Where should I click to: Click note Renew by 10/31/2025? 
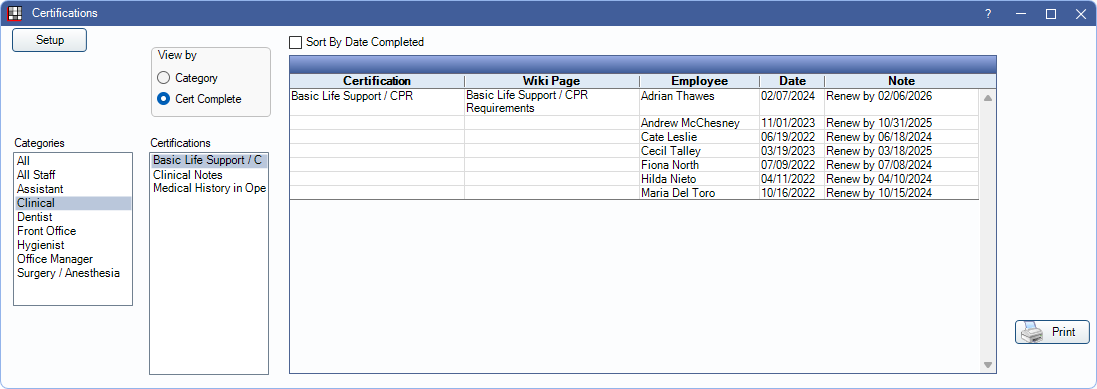(902, 123)
